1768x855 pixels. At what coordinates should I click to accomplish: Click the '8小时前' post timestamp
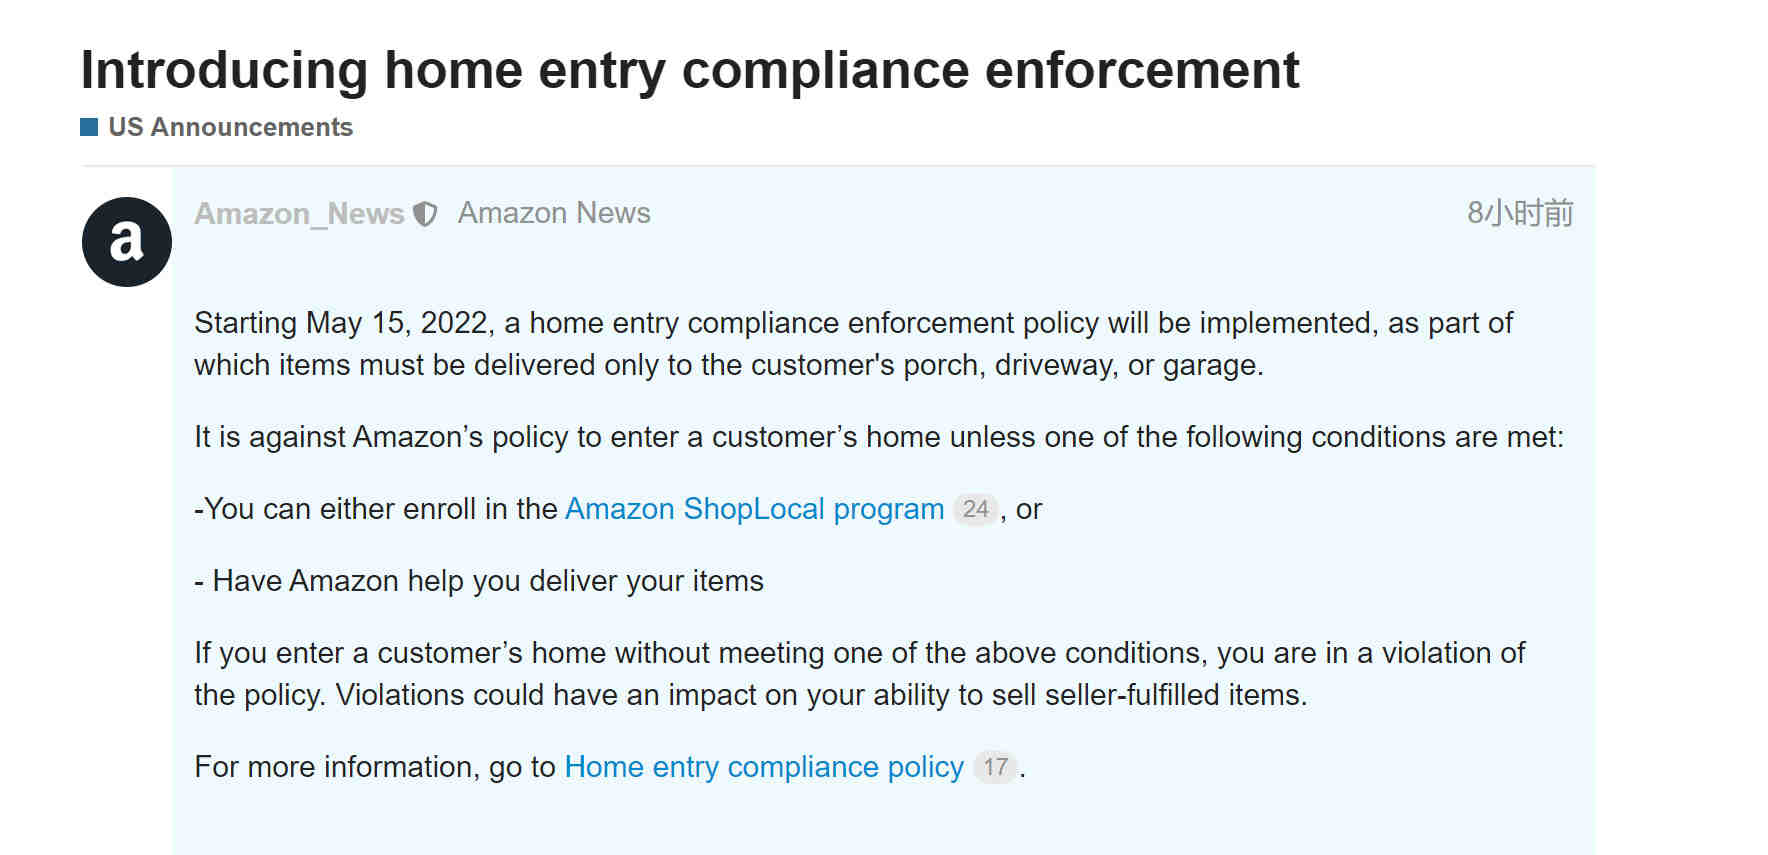click(1520, 213)
